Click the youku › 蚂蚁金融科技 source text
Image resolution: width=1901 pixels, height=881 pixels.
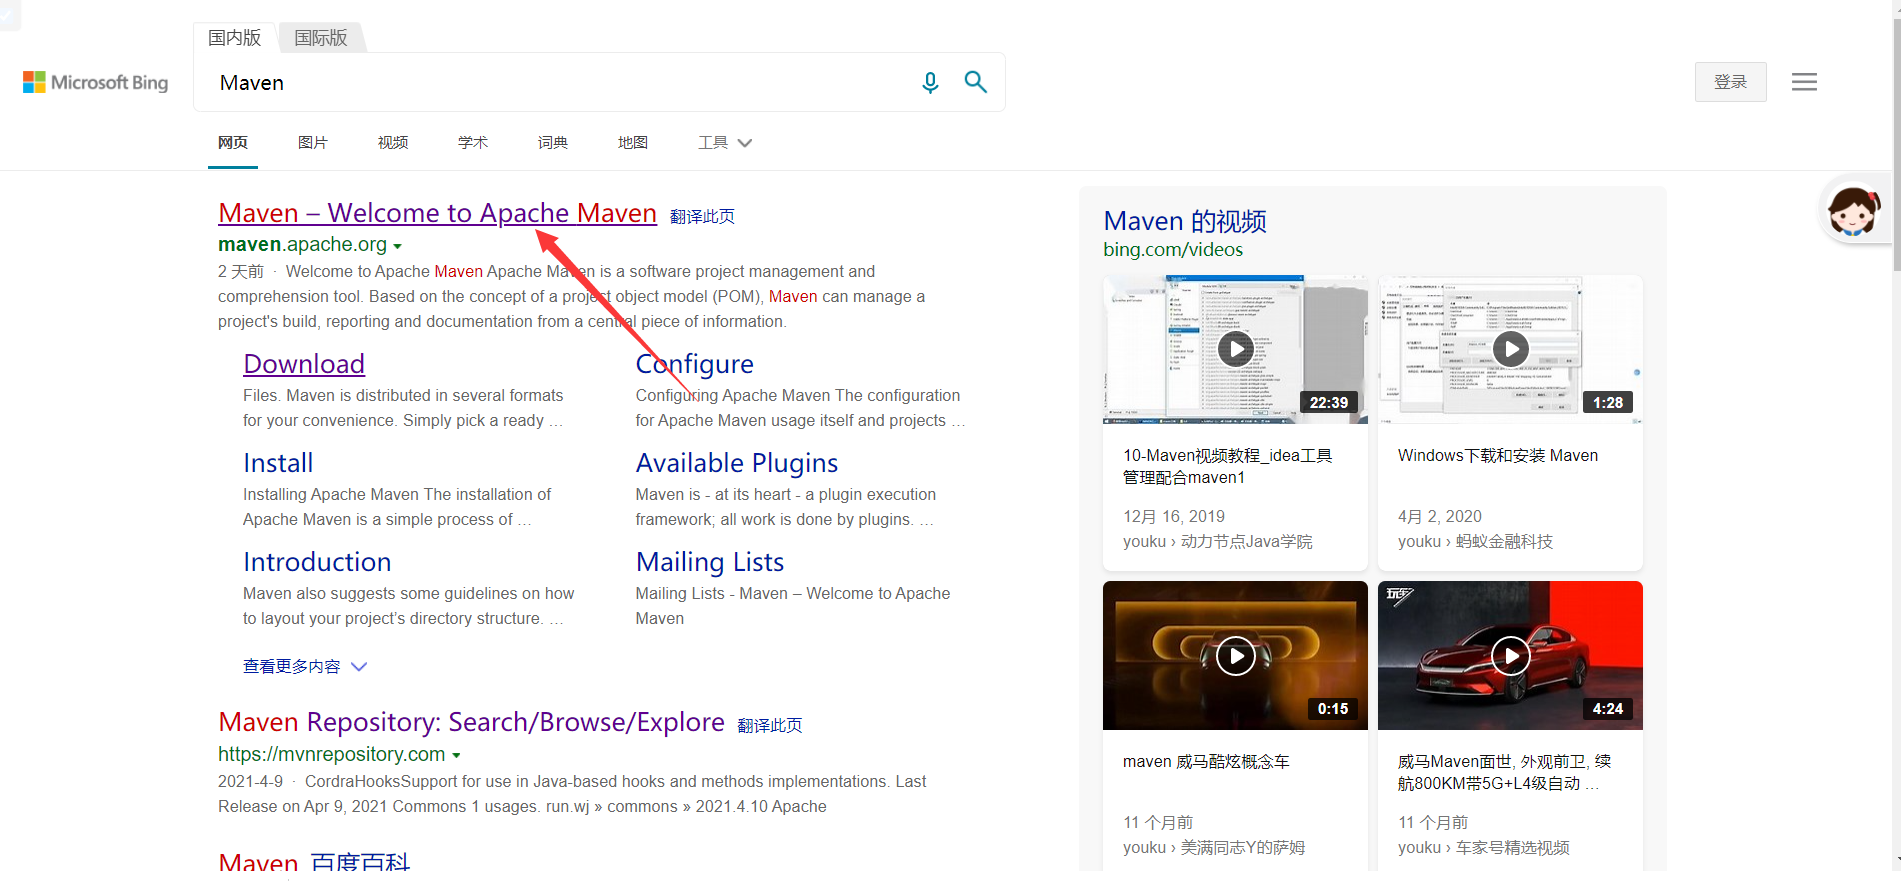coord(1475,541)
